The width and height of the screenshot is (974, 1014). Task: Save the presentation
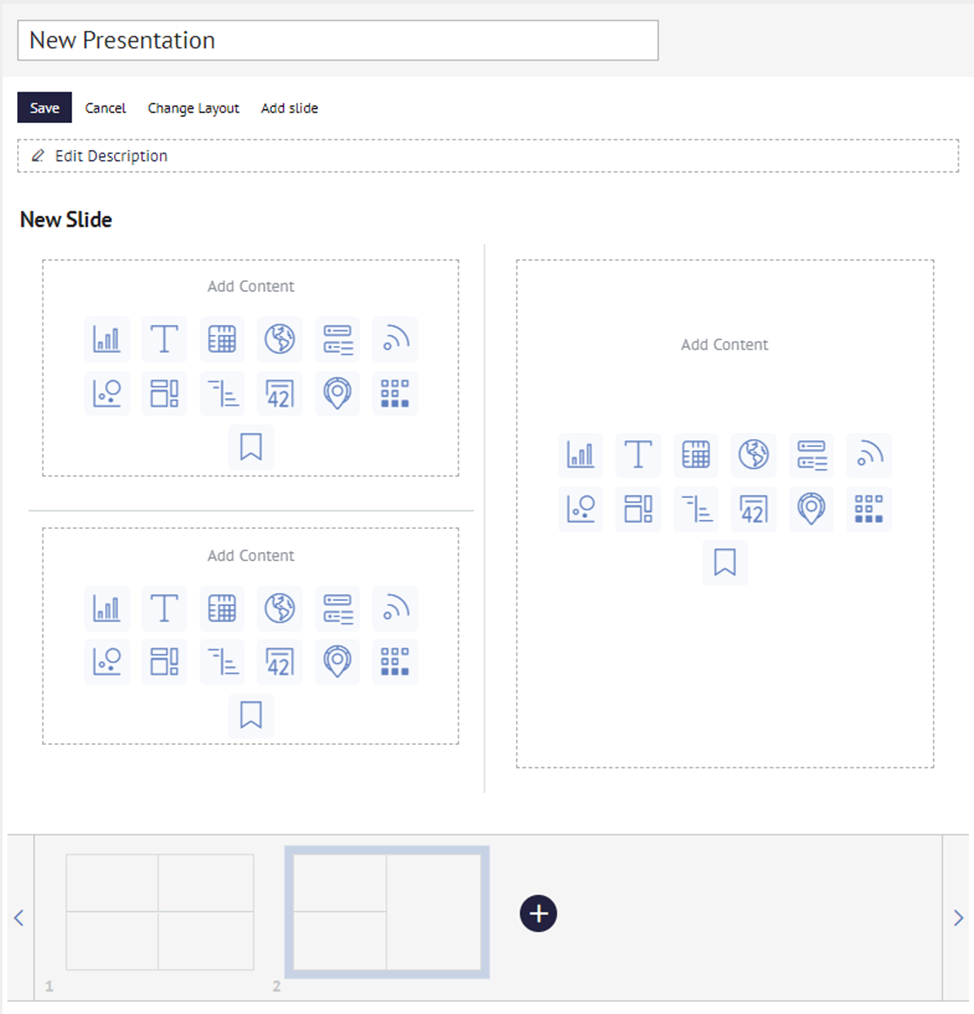[x=45, y=108]
